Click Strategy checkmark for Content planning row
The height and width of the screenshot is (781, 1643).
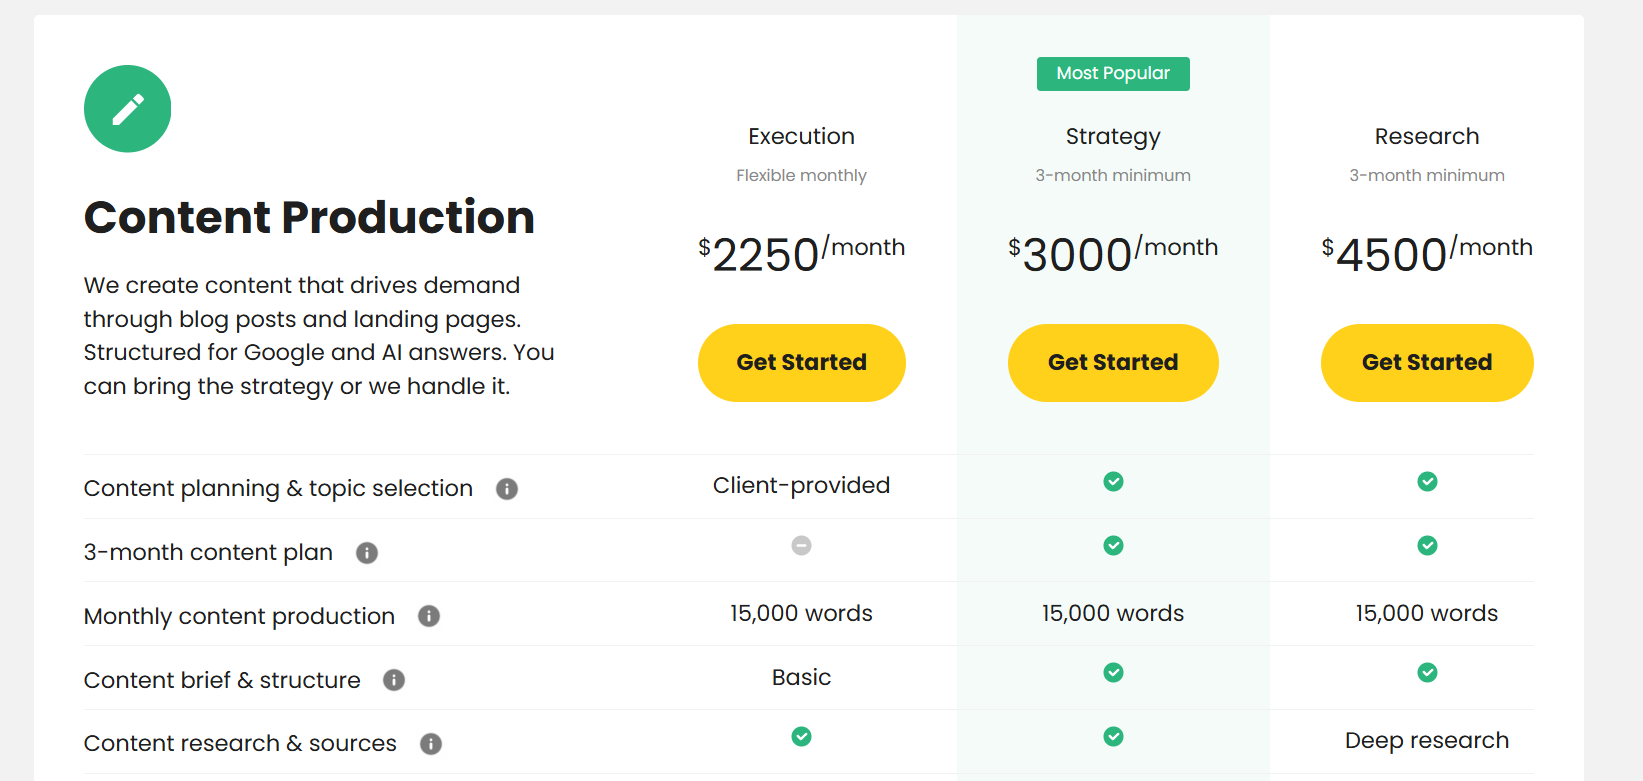click(x=1113, y=482)
